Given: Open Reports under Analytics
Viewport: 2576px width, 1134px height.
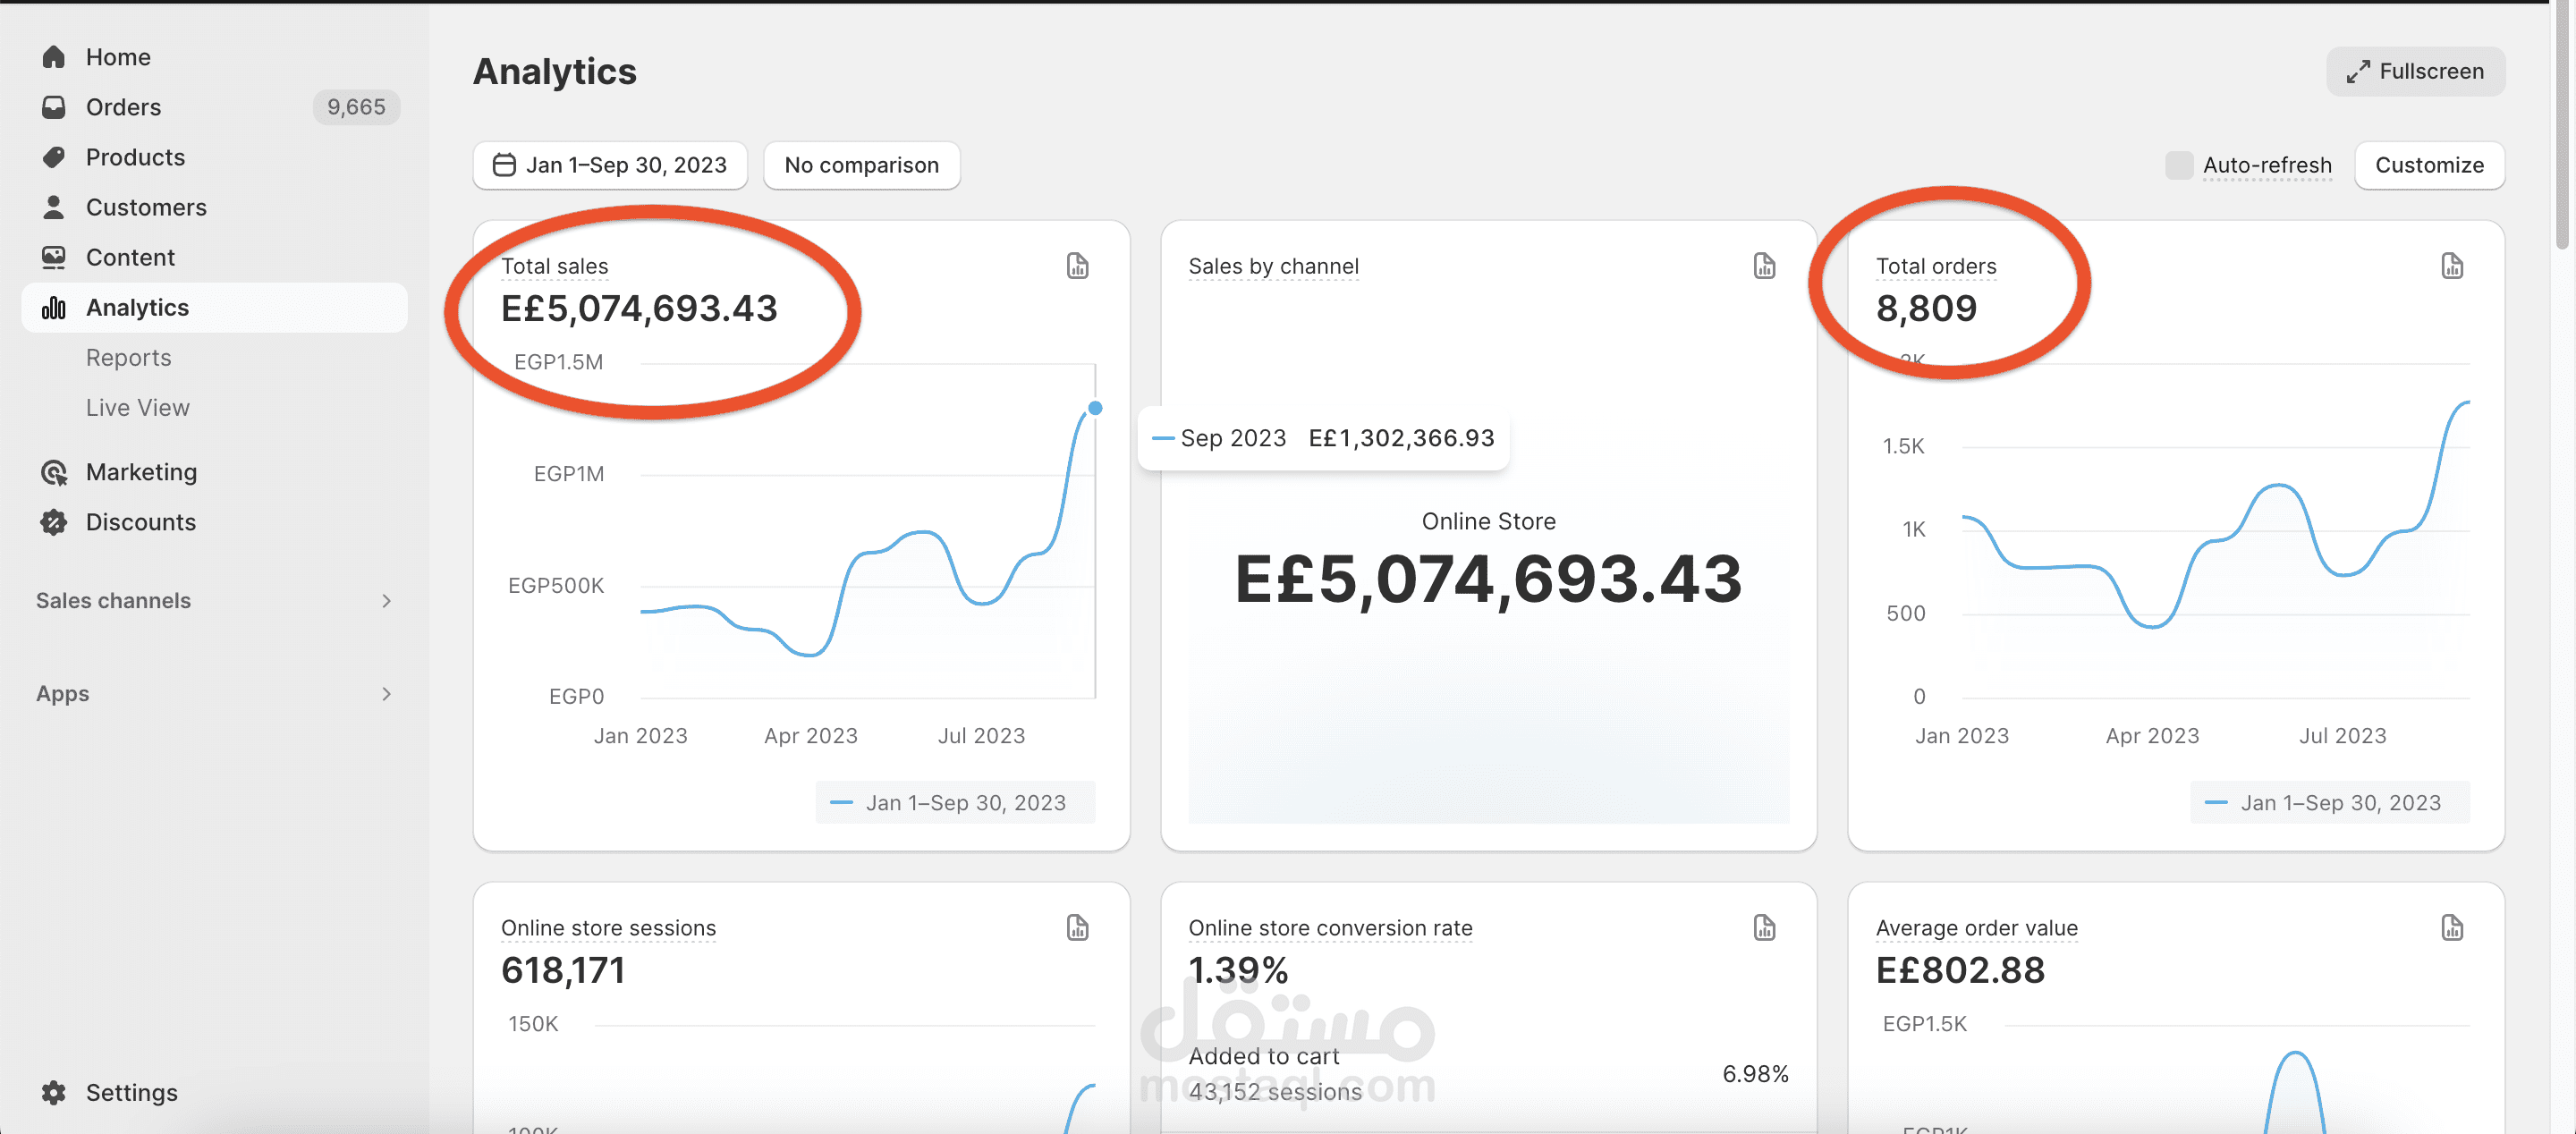Looking at the screenshot, I should (128, 357).
